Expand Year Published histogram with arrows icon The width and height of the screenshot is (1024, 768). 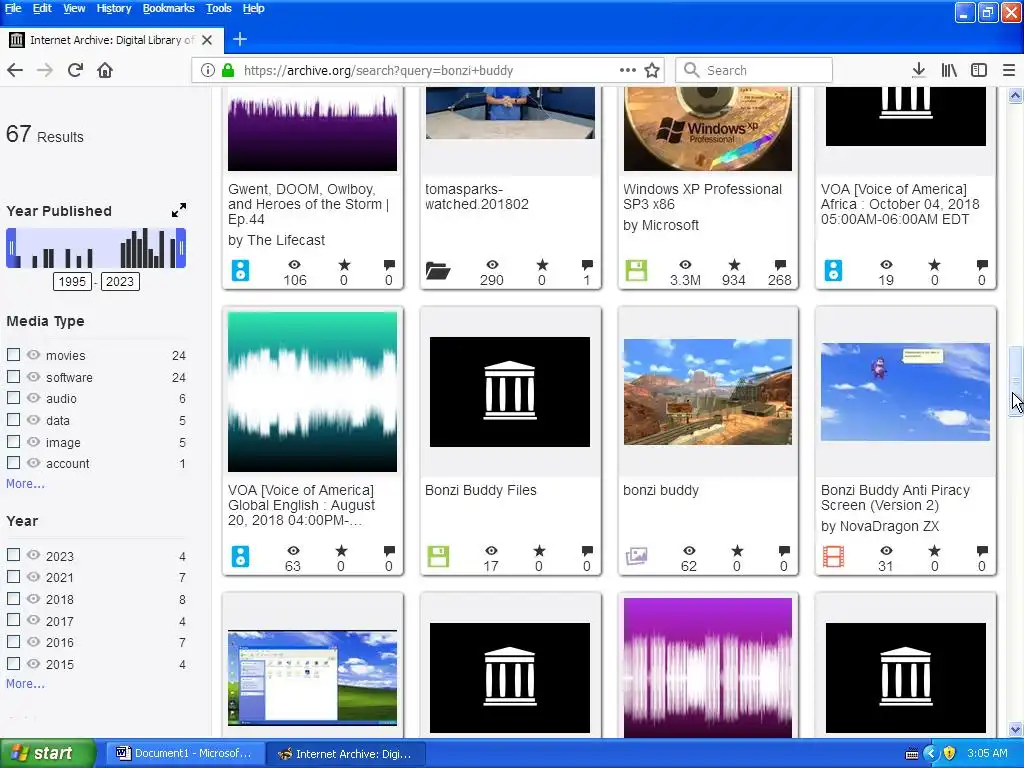pos(178,210)
